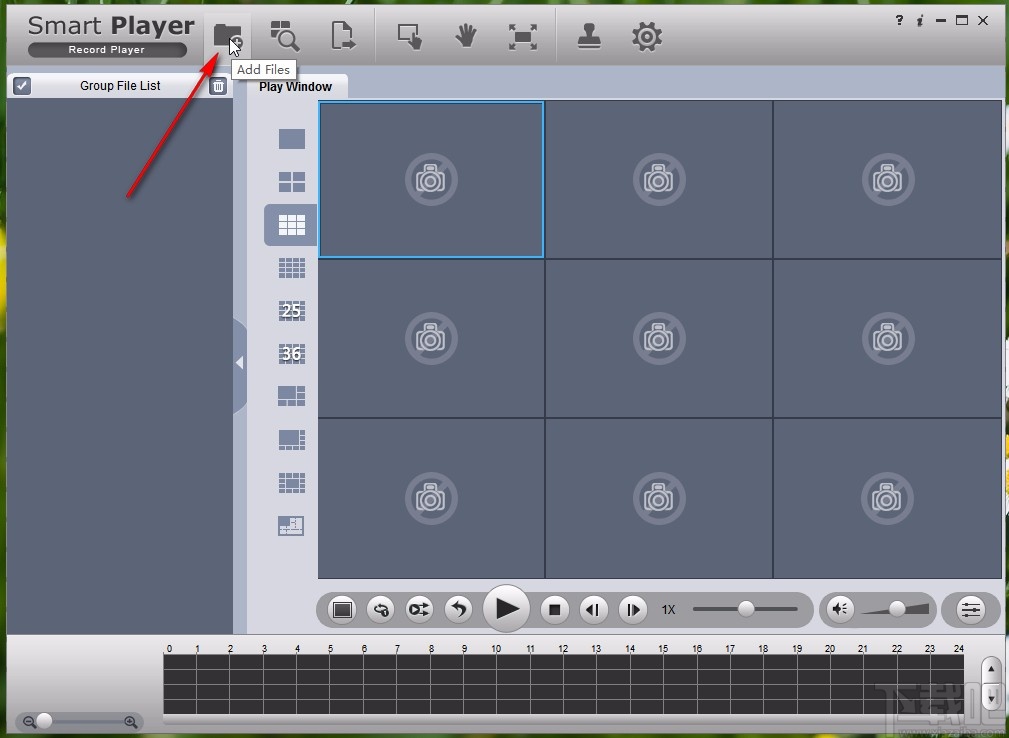
Task: Click the Smart Player logo title
Action: [x=111, y=26]
